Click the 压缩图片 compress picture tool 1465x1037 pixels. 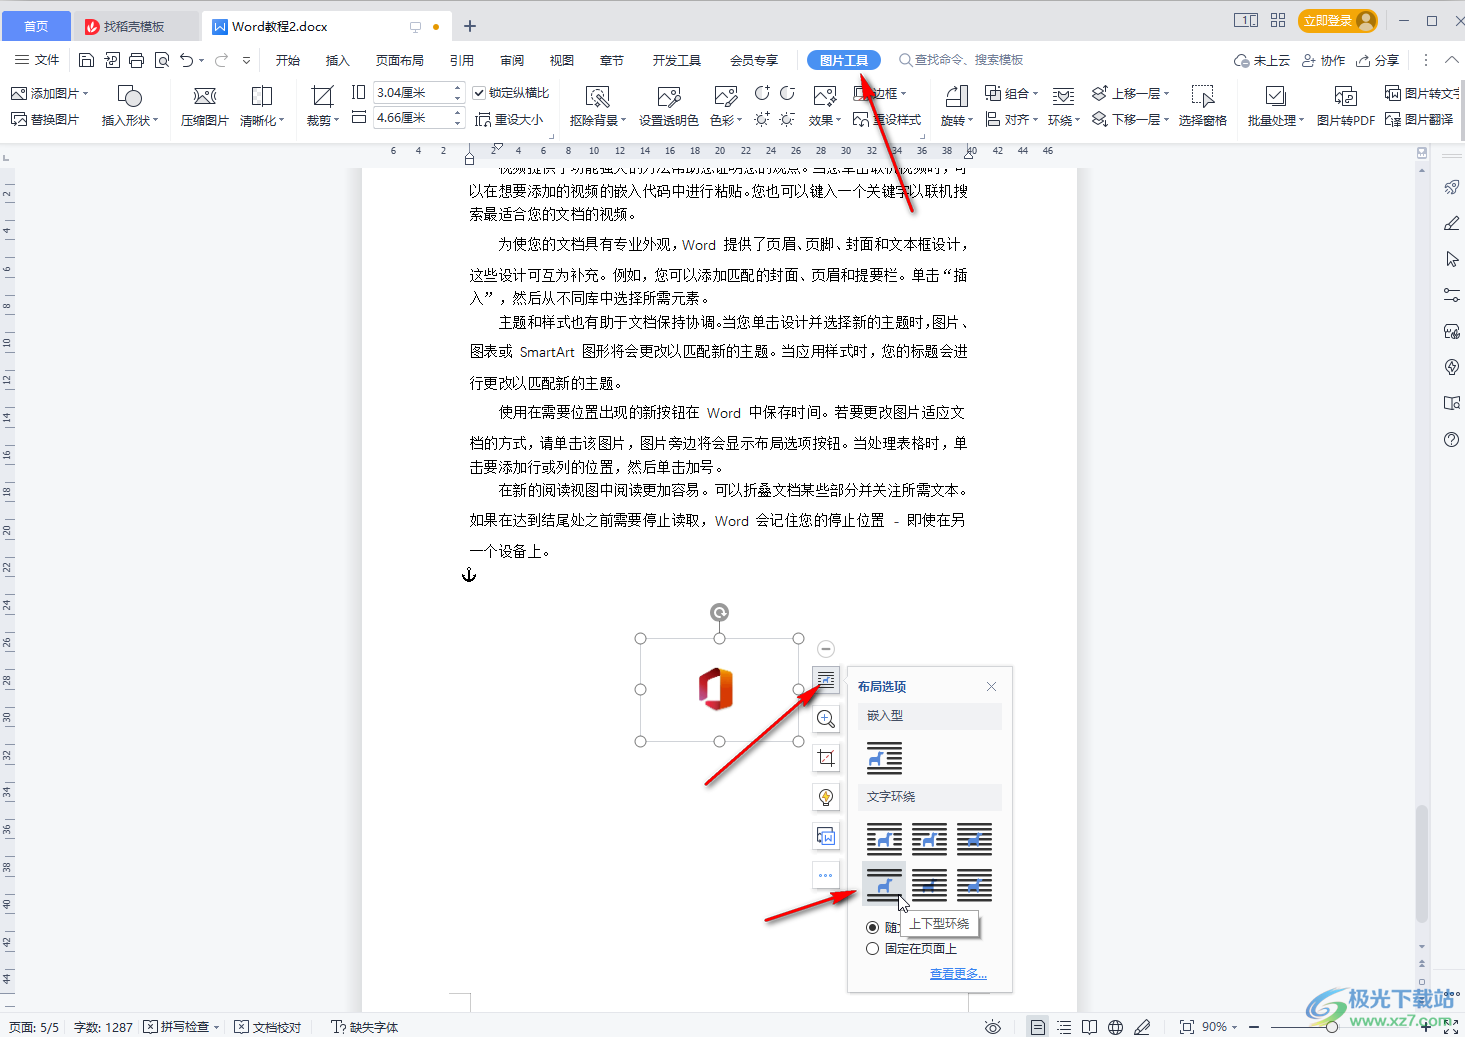click(x=205, y=106)
